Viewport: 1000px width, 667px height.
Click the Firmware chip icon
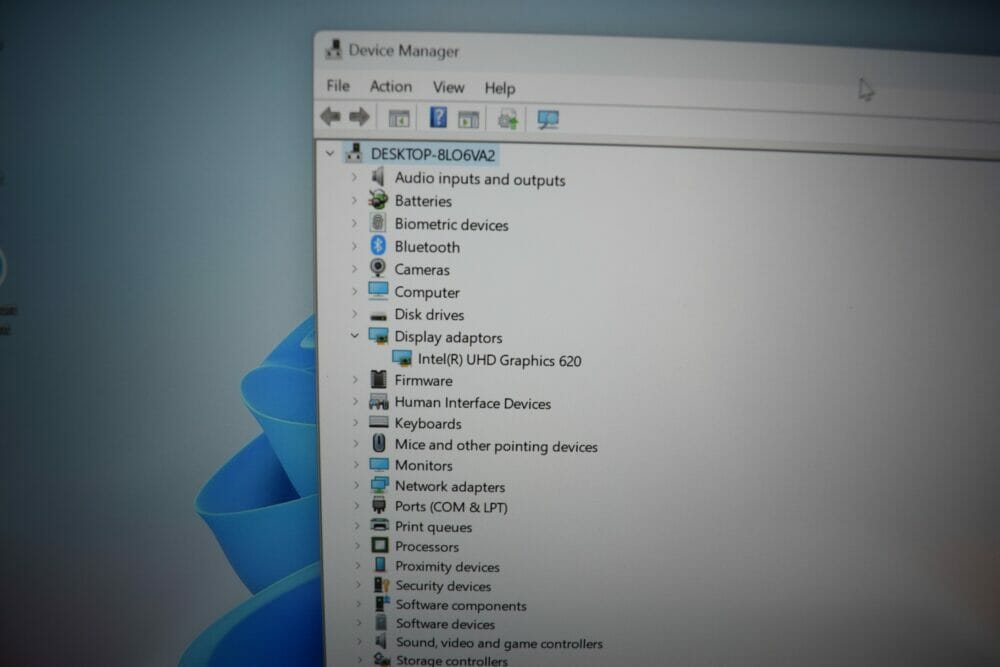(x=379, y=379)
